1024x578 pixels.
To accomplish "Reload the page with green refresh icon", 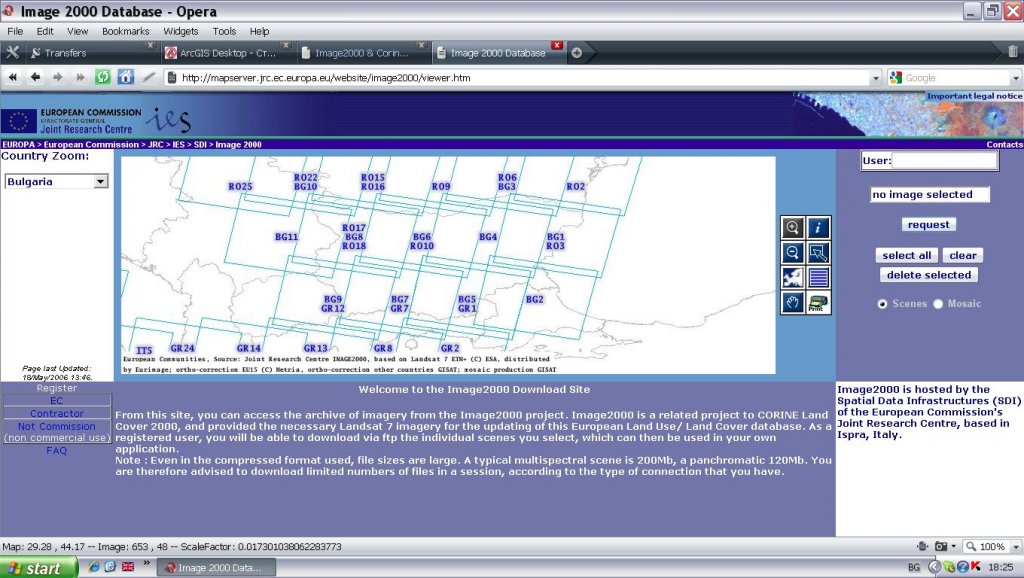I will click(103, 77).
